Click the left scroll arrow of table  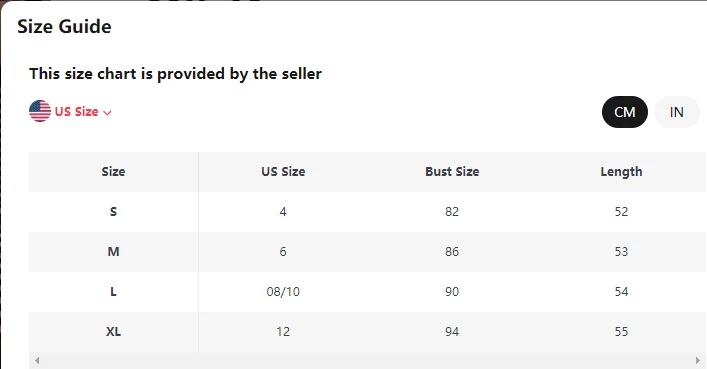pyautogui.click(x=37, y=360)
